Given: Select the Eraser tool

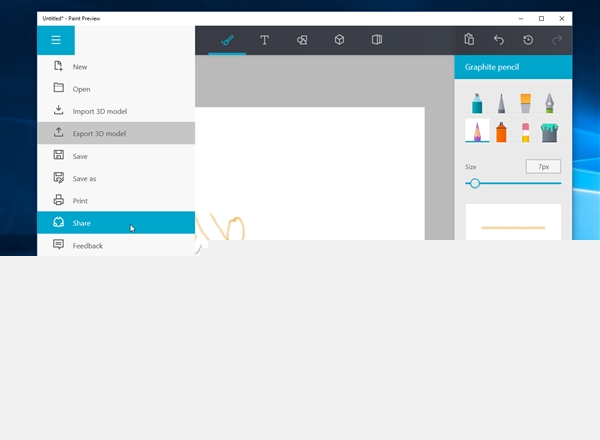Looking at the screenshot, I should 525,132.
